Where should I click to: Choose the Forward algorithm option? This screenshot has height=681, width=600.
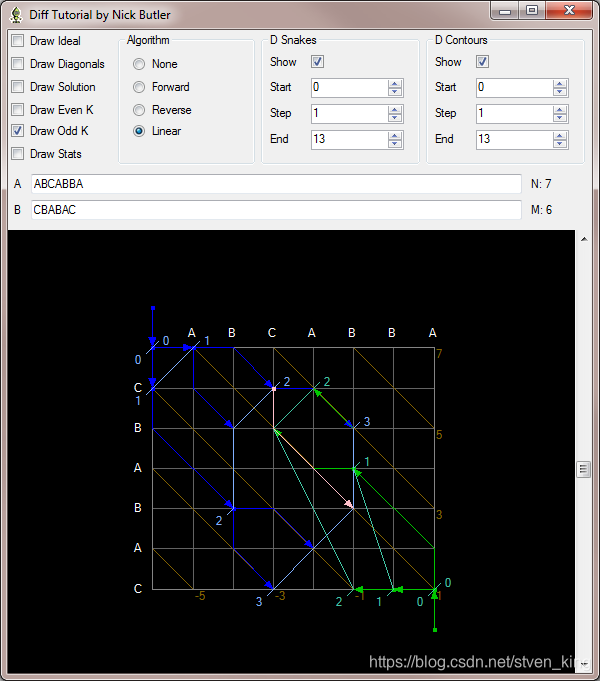(x=139, y=87)
